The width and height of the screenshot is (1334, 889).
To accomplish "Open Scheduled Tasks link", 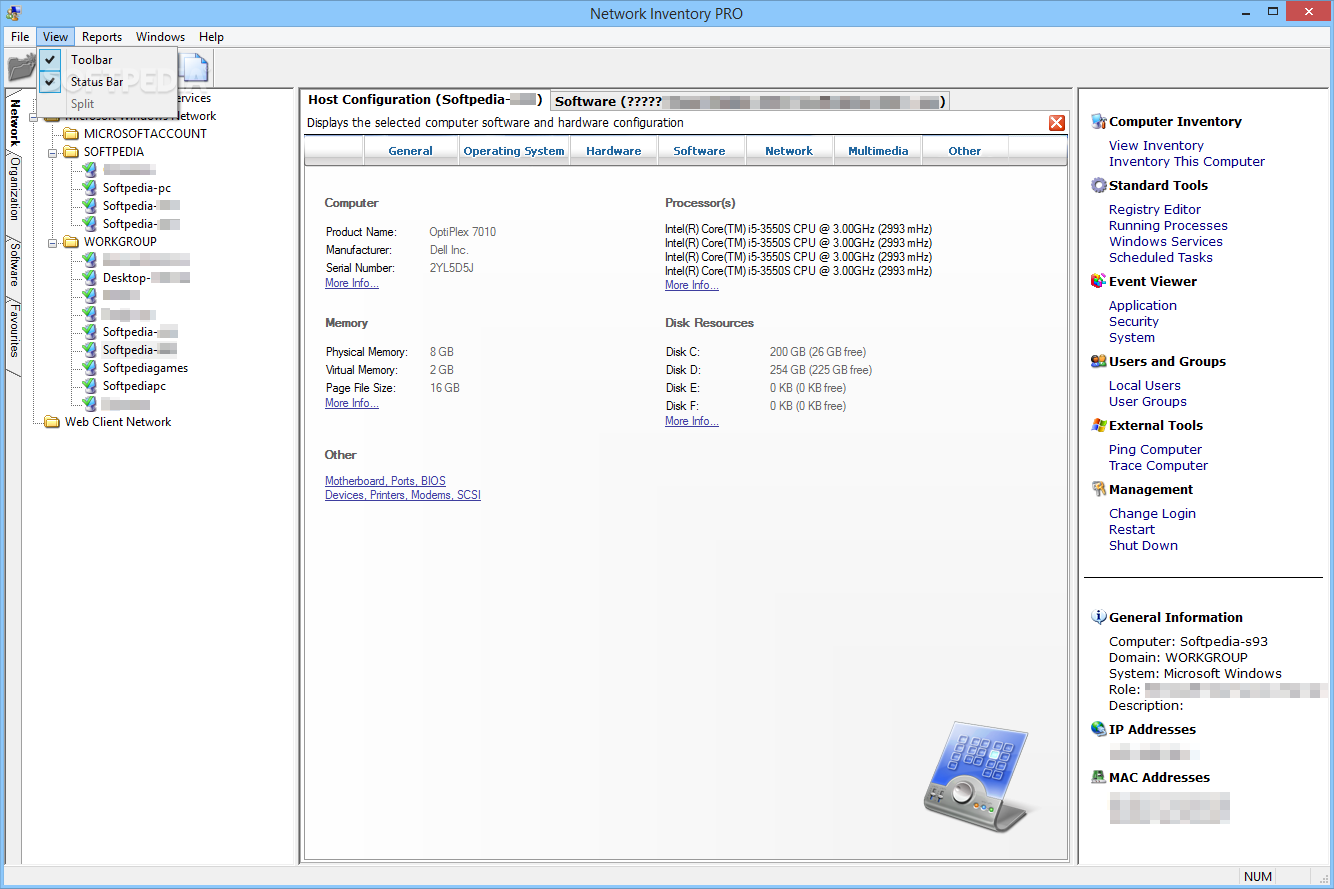I will click(1161, 258).
